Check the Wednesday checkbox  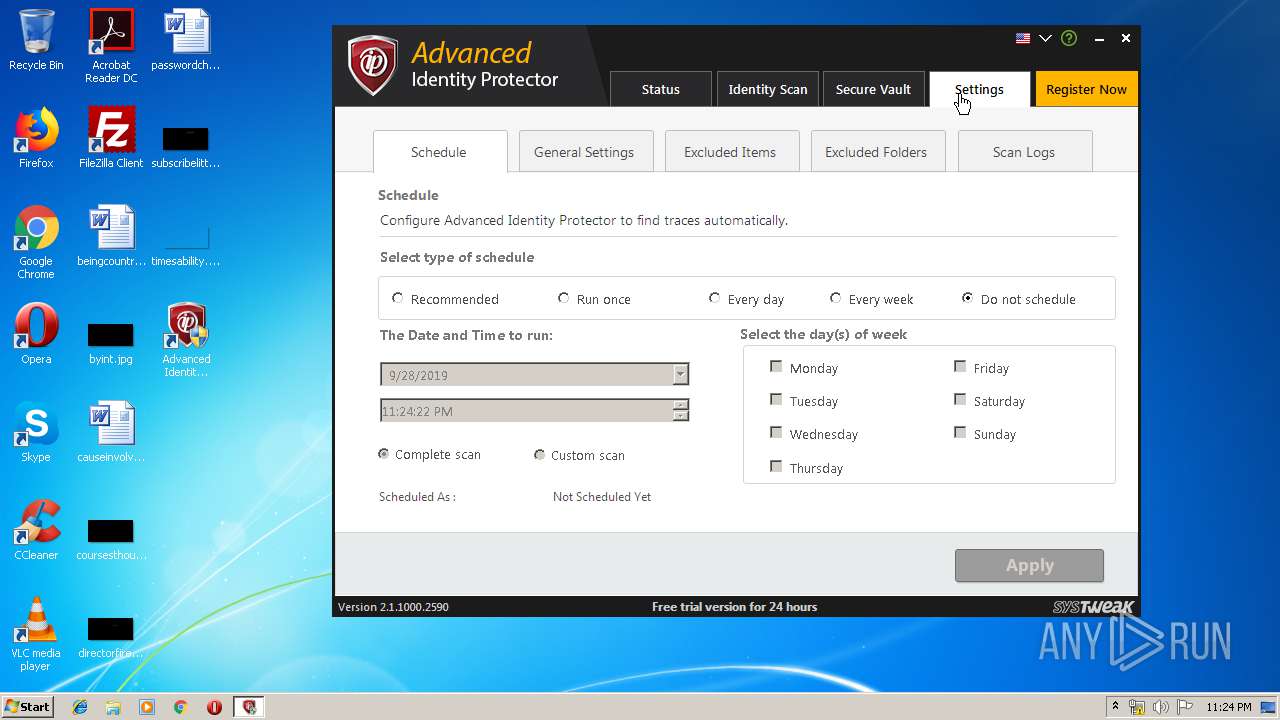[776, 433]
